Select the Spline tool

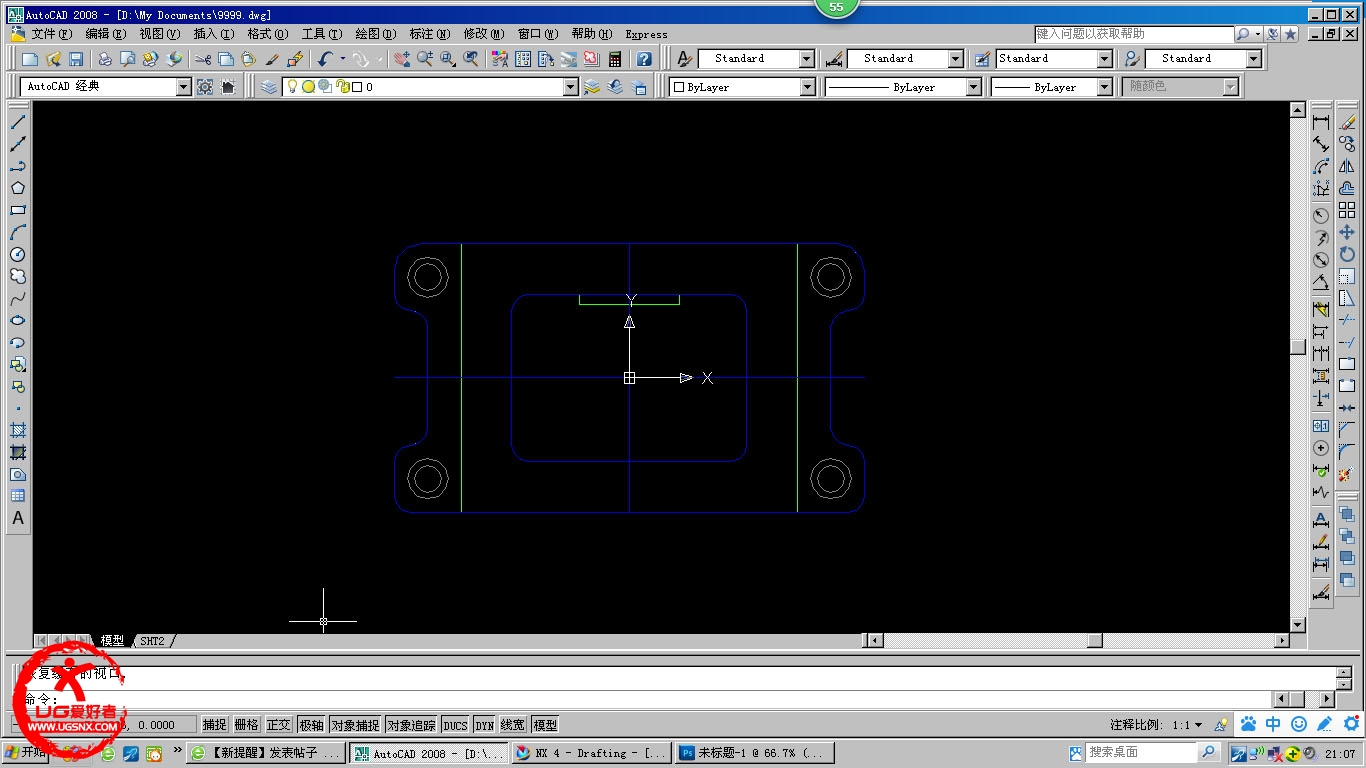tap(18, 298)
